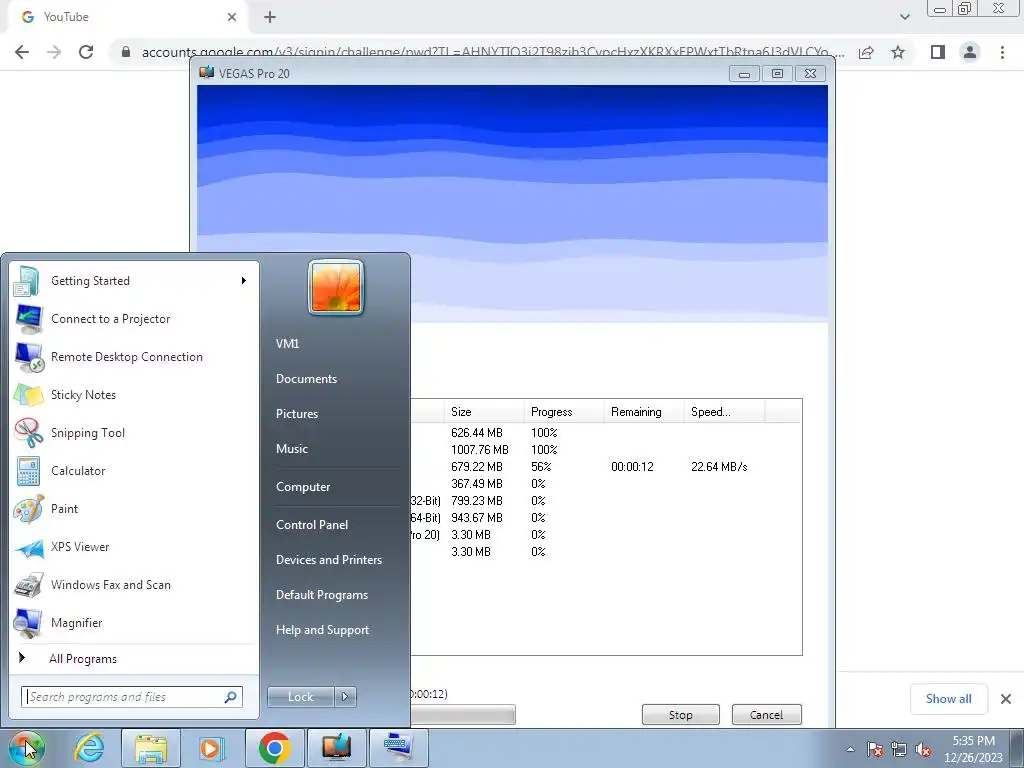Viewport: 1024px width, 768px height.
Task: Click the user account picture
Action: [x=336, y=287]
